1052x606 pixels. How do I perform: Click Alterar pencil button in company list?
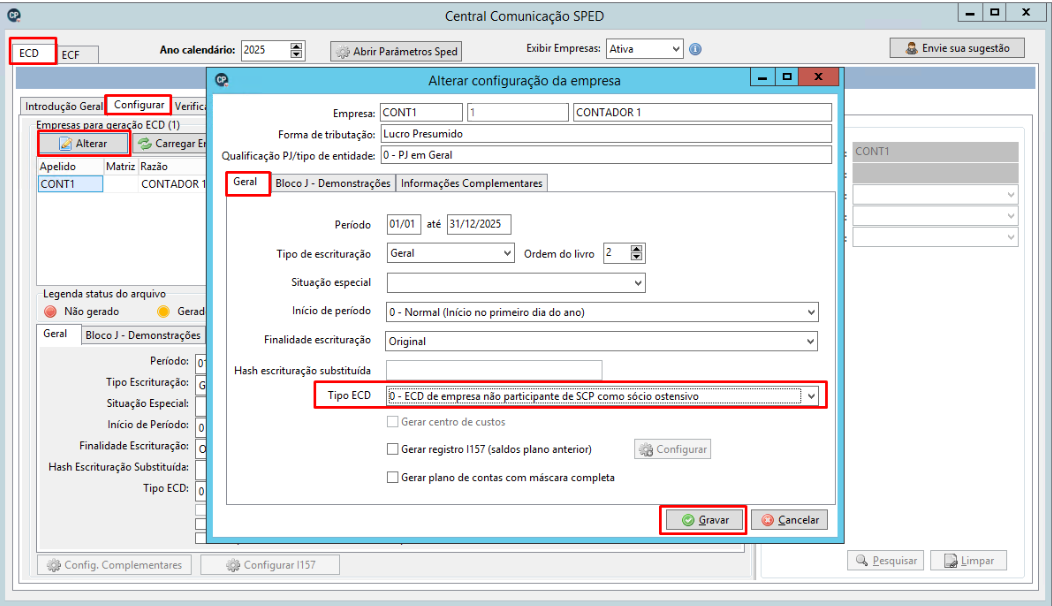tap(83, 143)
